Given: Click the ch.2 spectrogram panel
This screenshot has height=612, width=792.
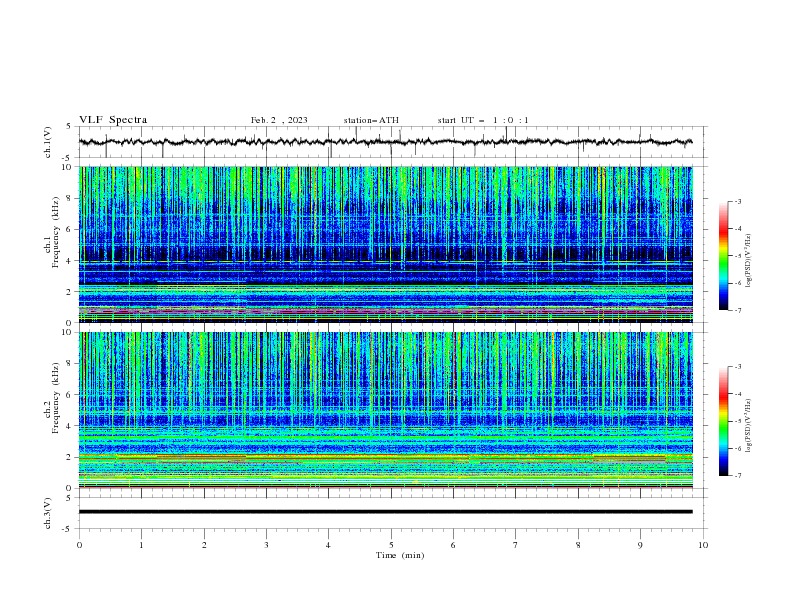Looking at the screenshot, I should tap(385, 410).
